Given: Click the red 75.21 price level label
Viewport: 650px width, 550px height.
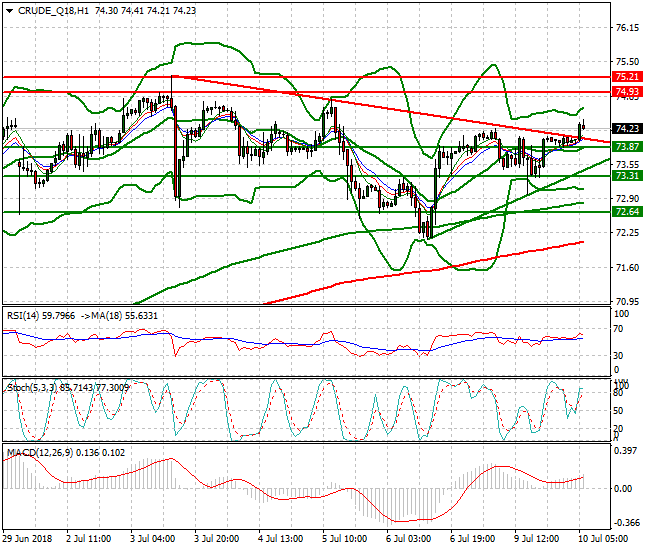Looking at the screenshot, I should [x=627, y=77].
